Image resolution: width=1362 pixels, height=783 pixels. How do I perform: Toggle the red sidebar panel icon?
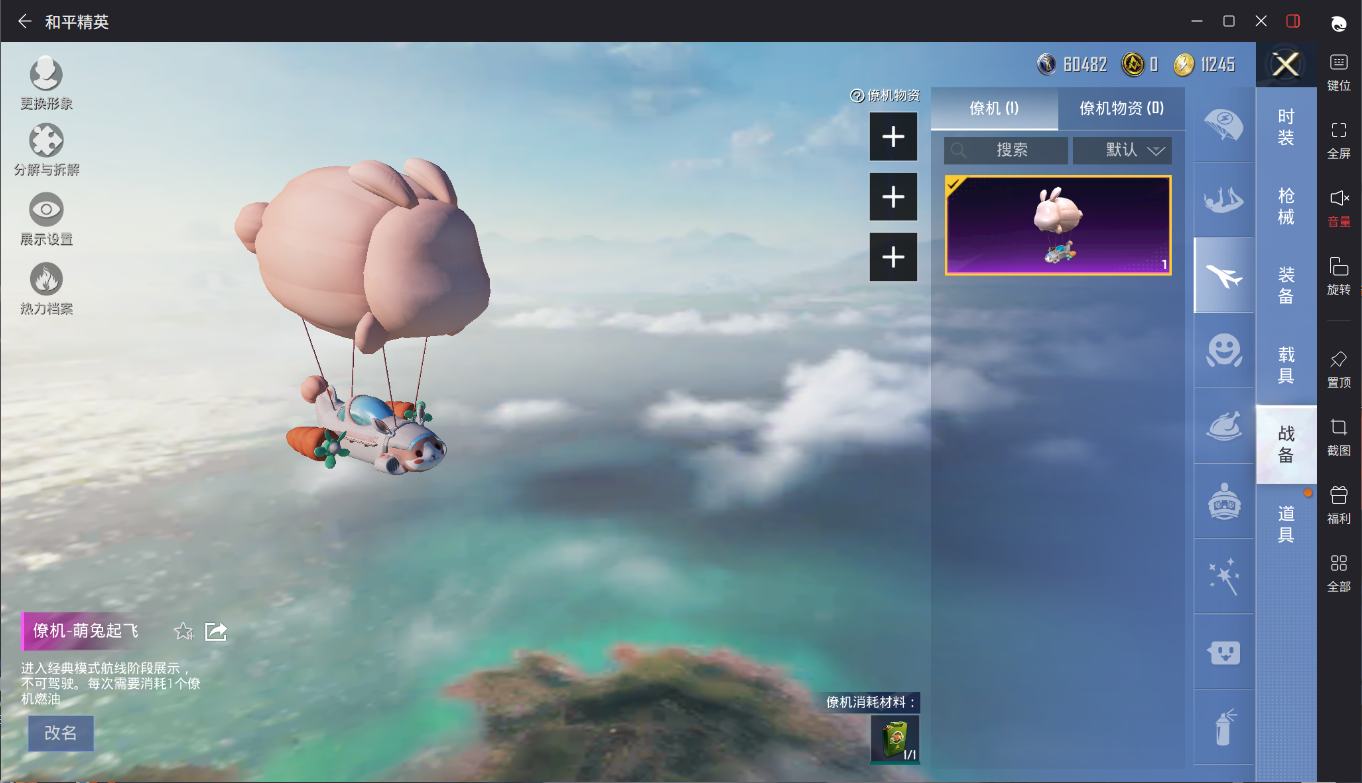[x=1293, y=21]
